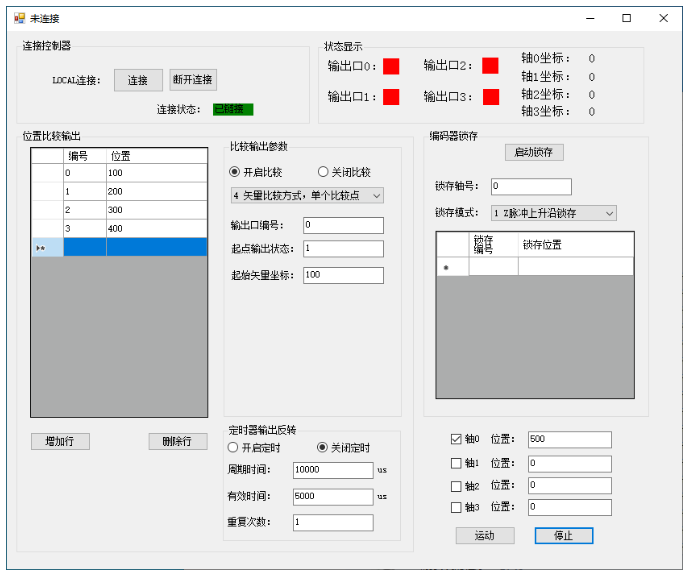Click the red indicator for 输出口1
The width and height of the screenshot is (690, 577).
tap(391, 97)
